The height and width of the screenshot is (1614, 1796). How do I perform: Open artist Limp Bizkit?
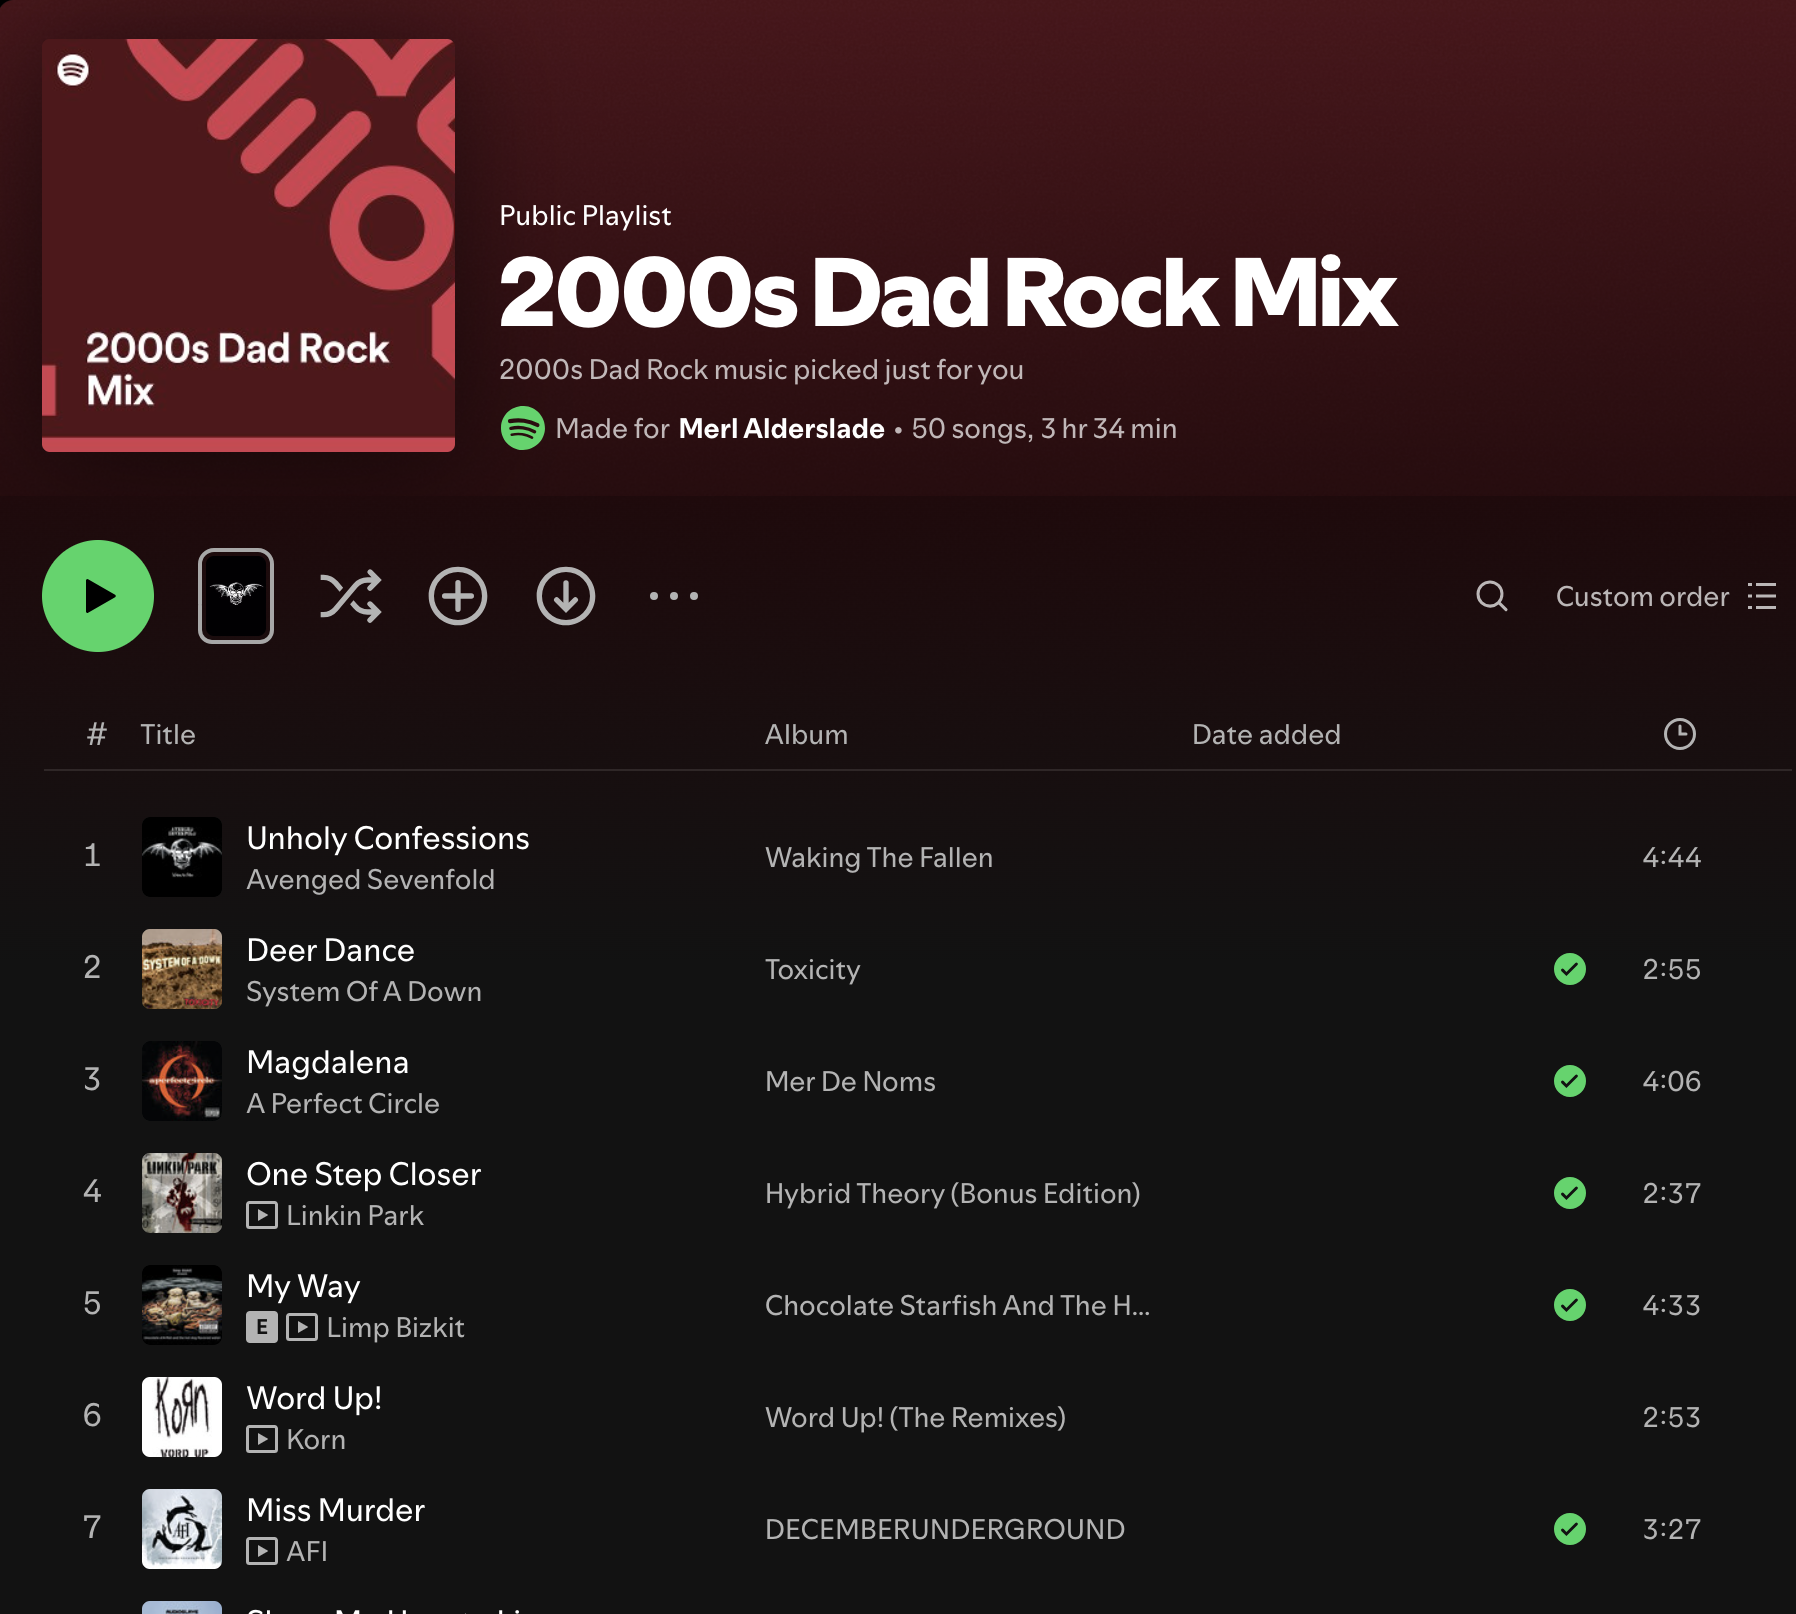point(395,1327)
